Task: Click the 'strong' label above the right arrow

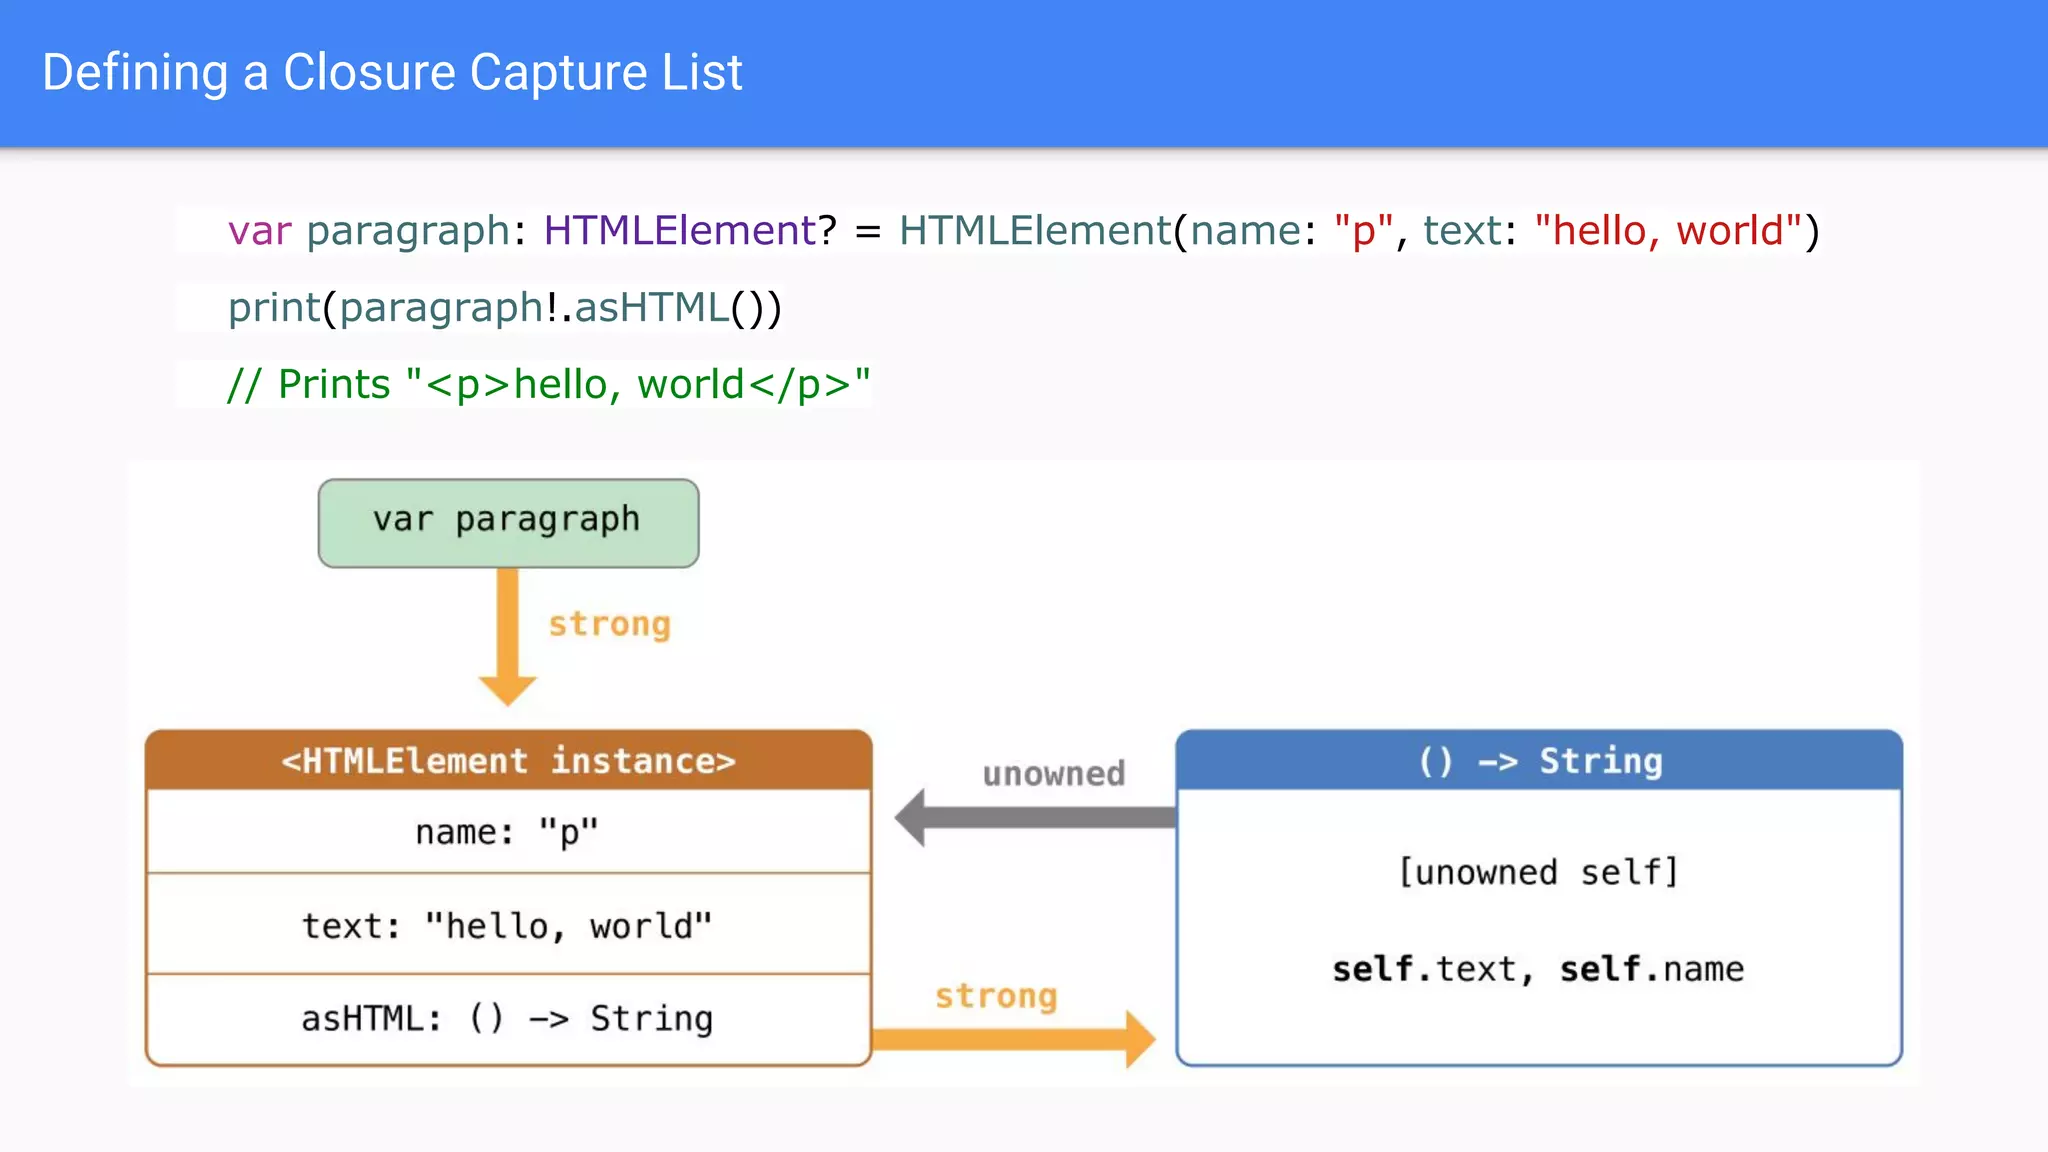Action: [x=996, y=996]
